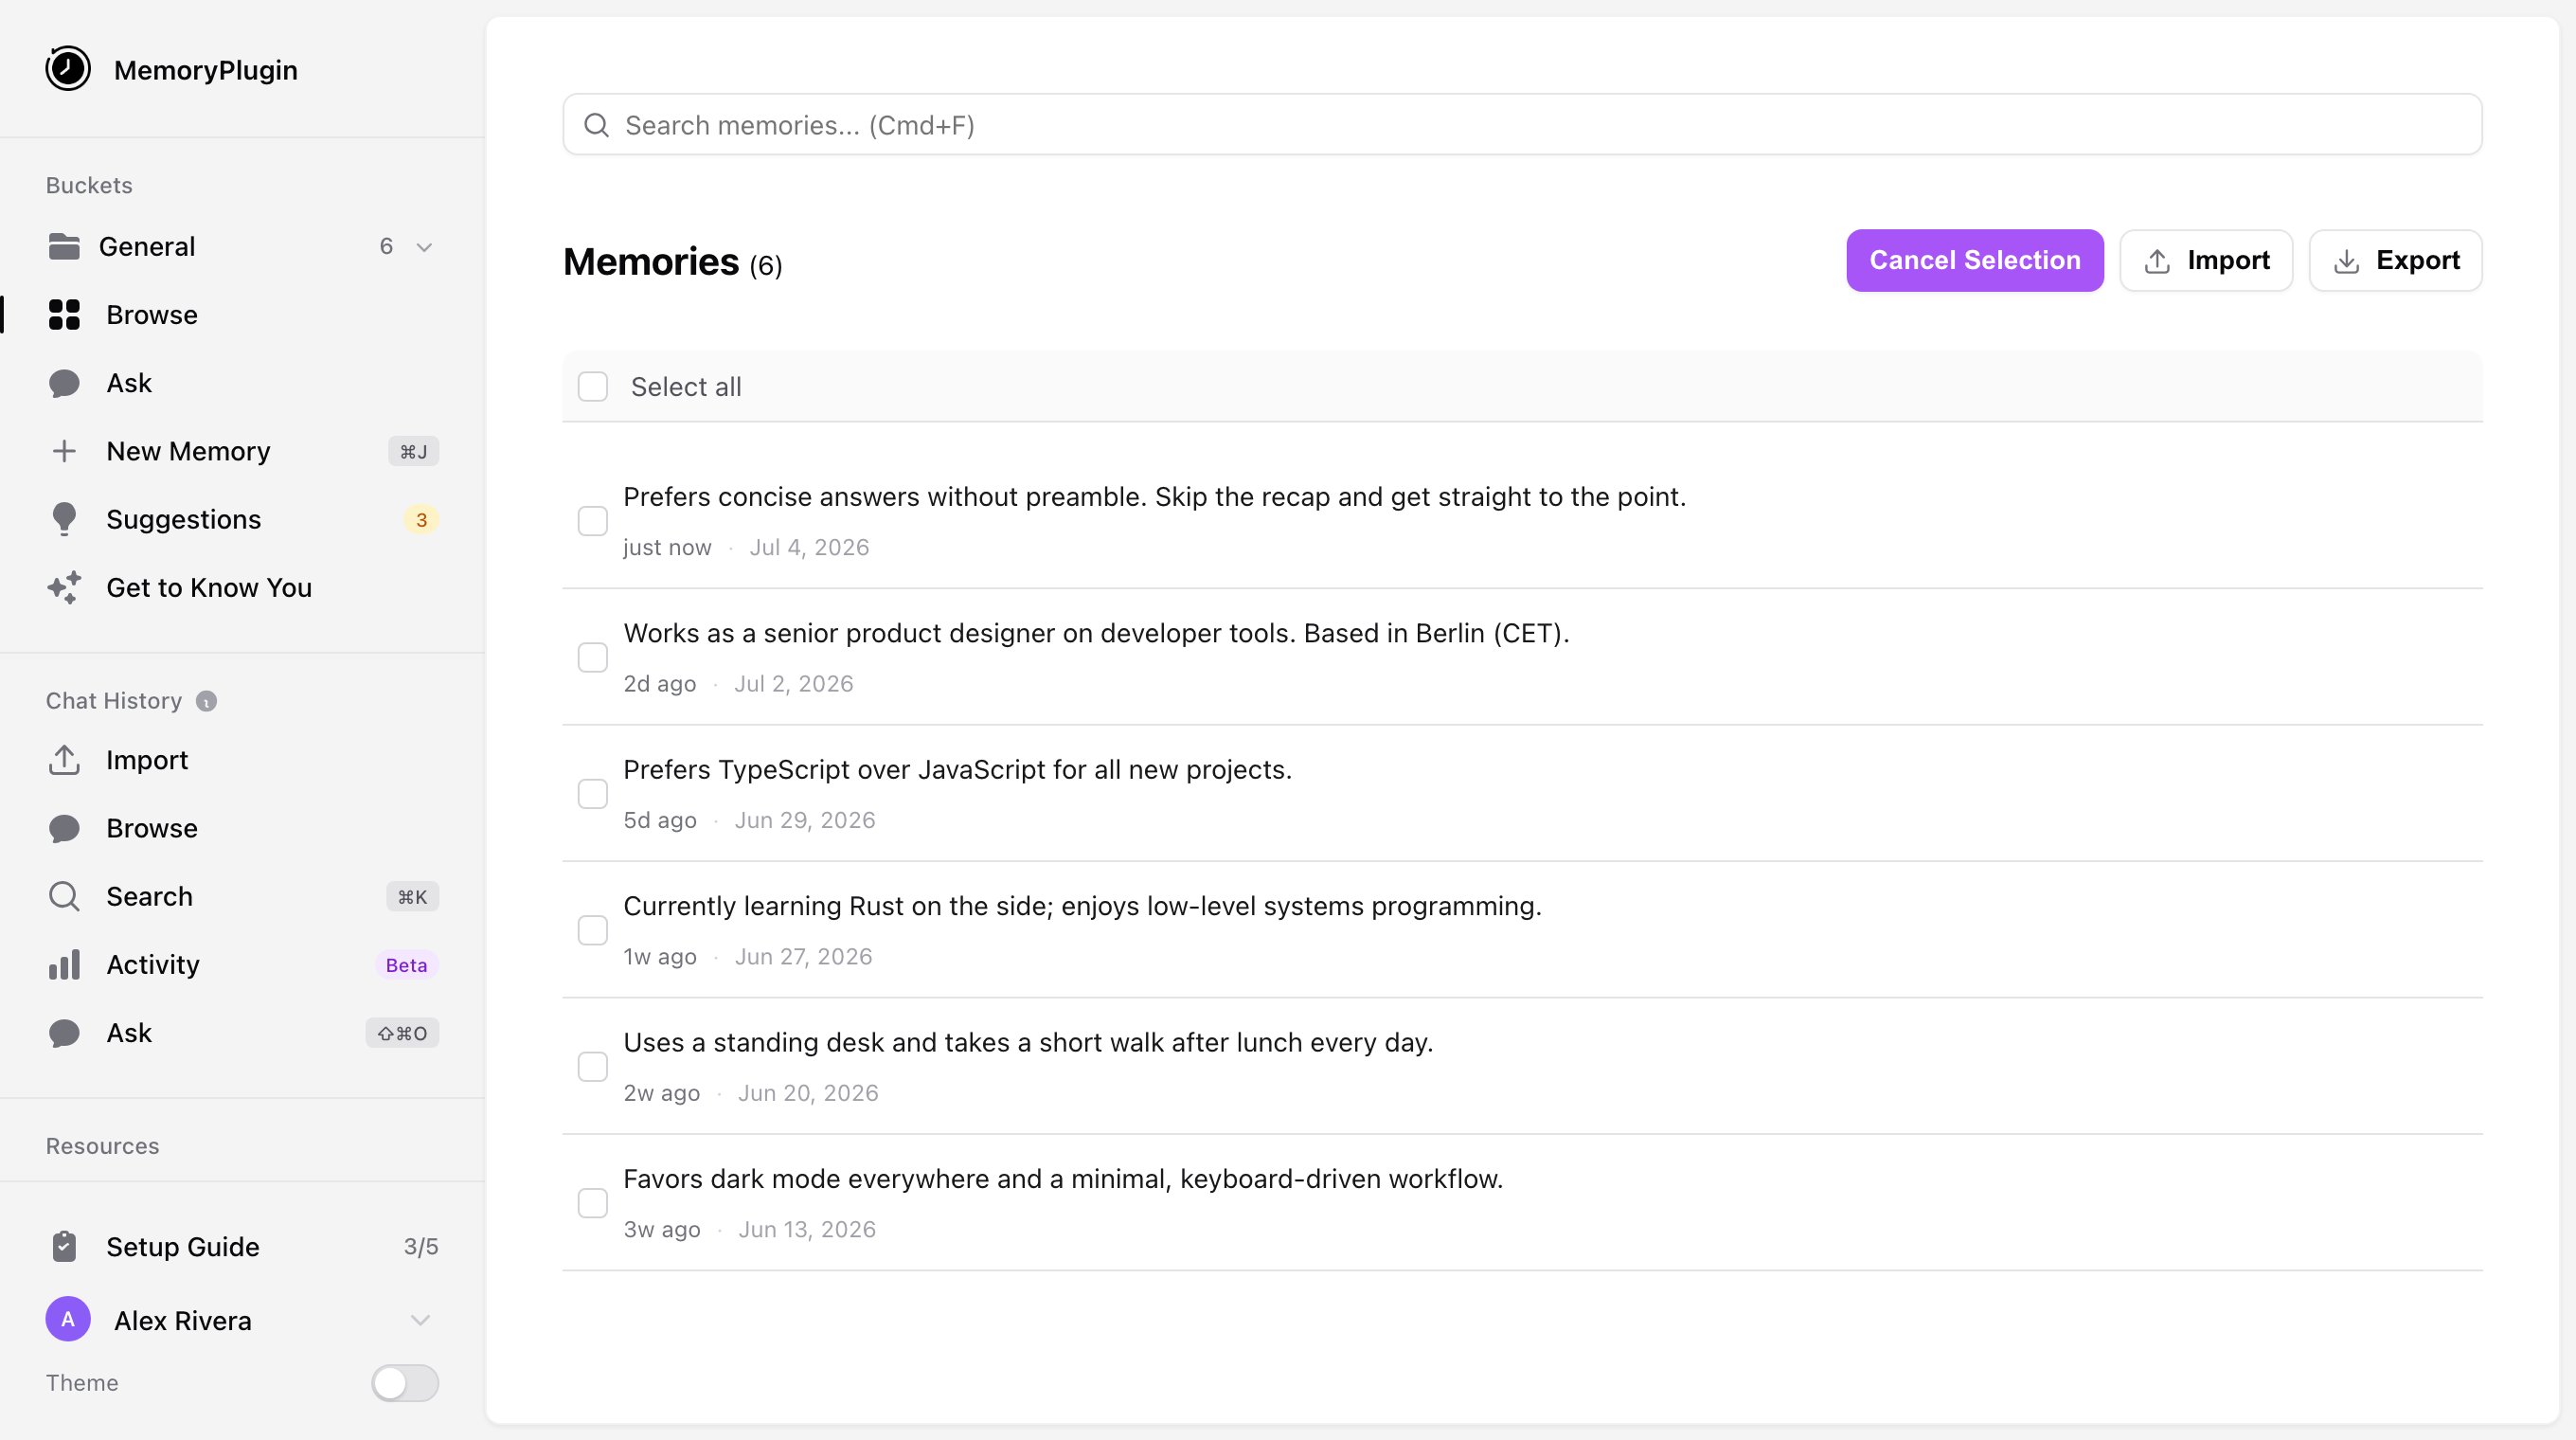The image size is (2576, 1440).
Task: Click the Activity bar chart icon
Action: (64, 965)
